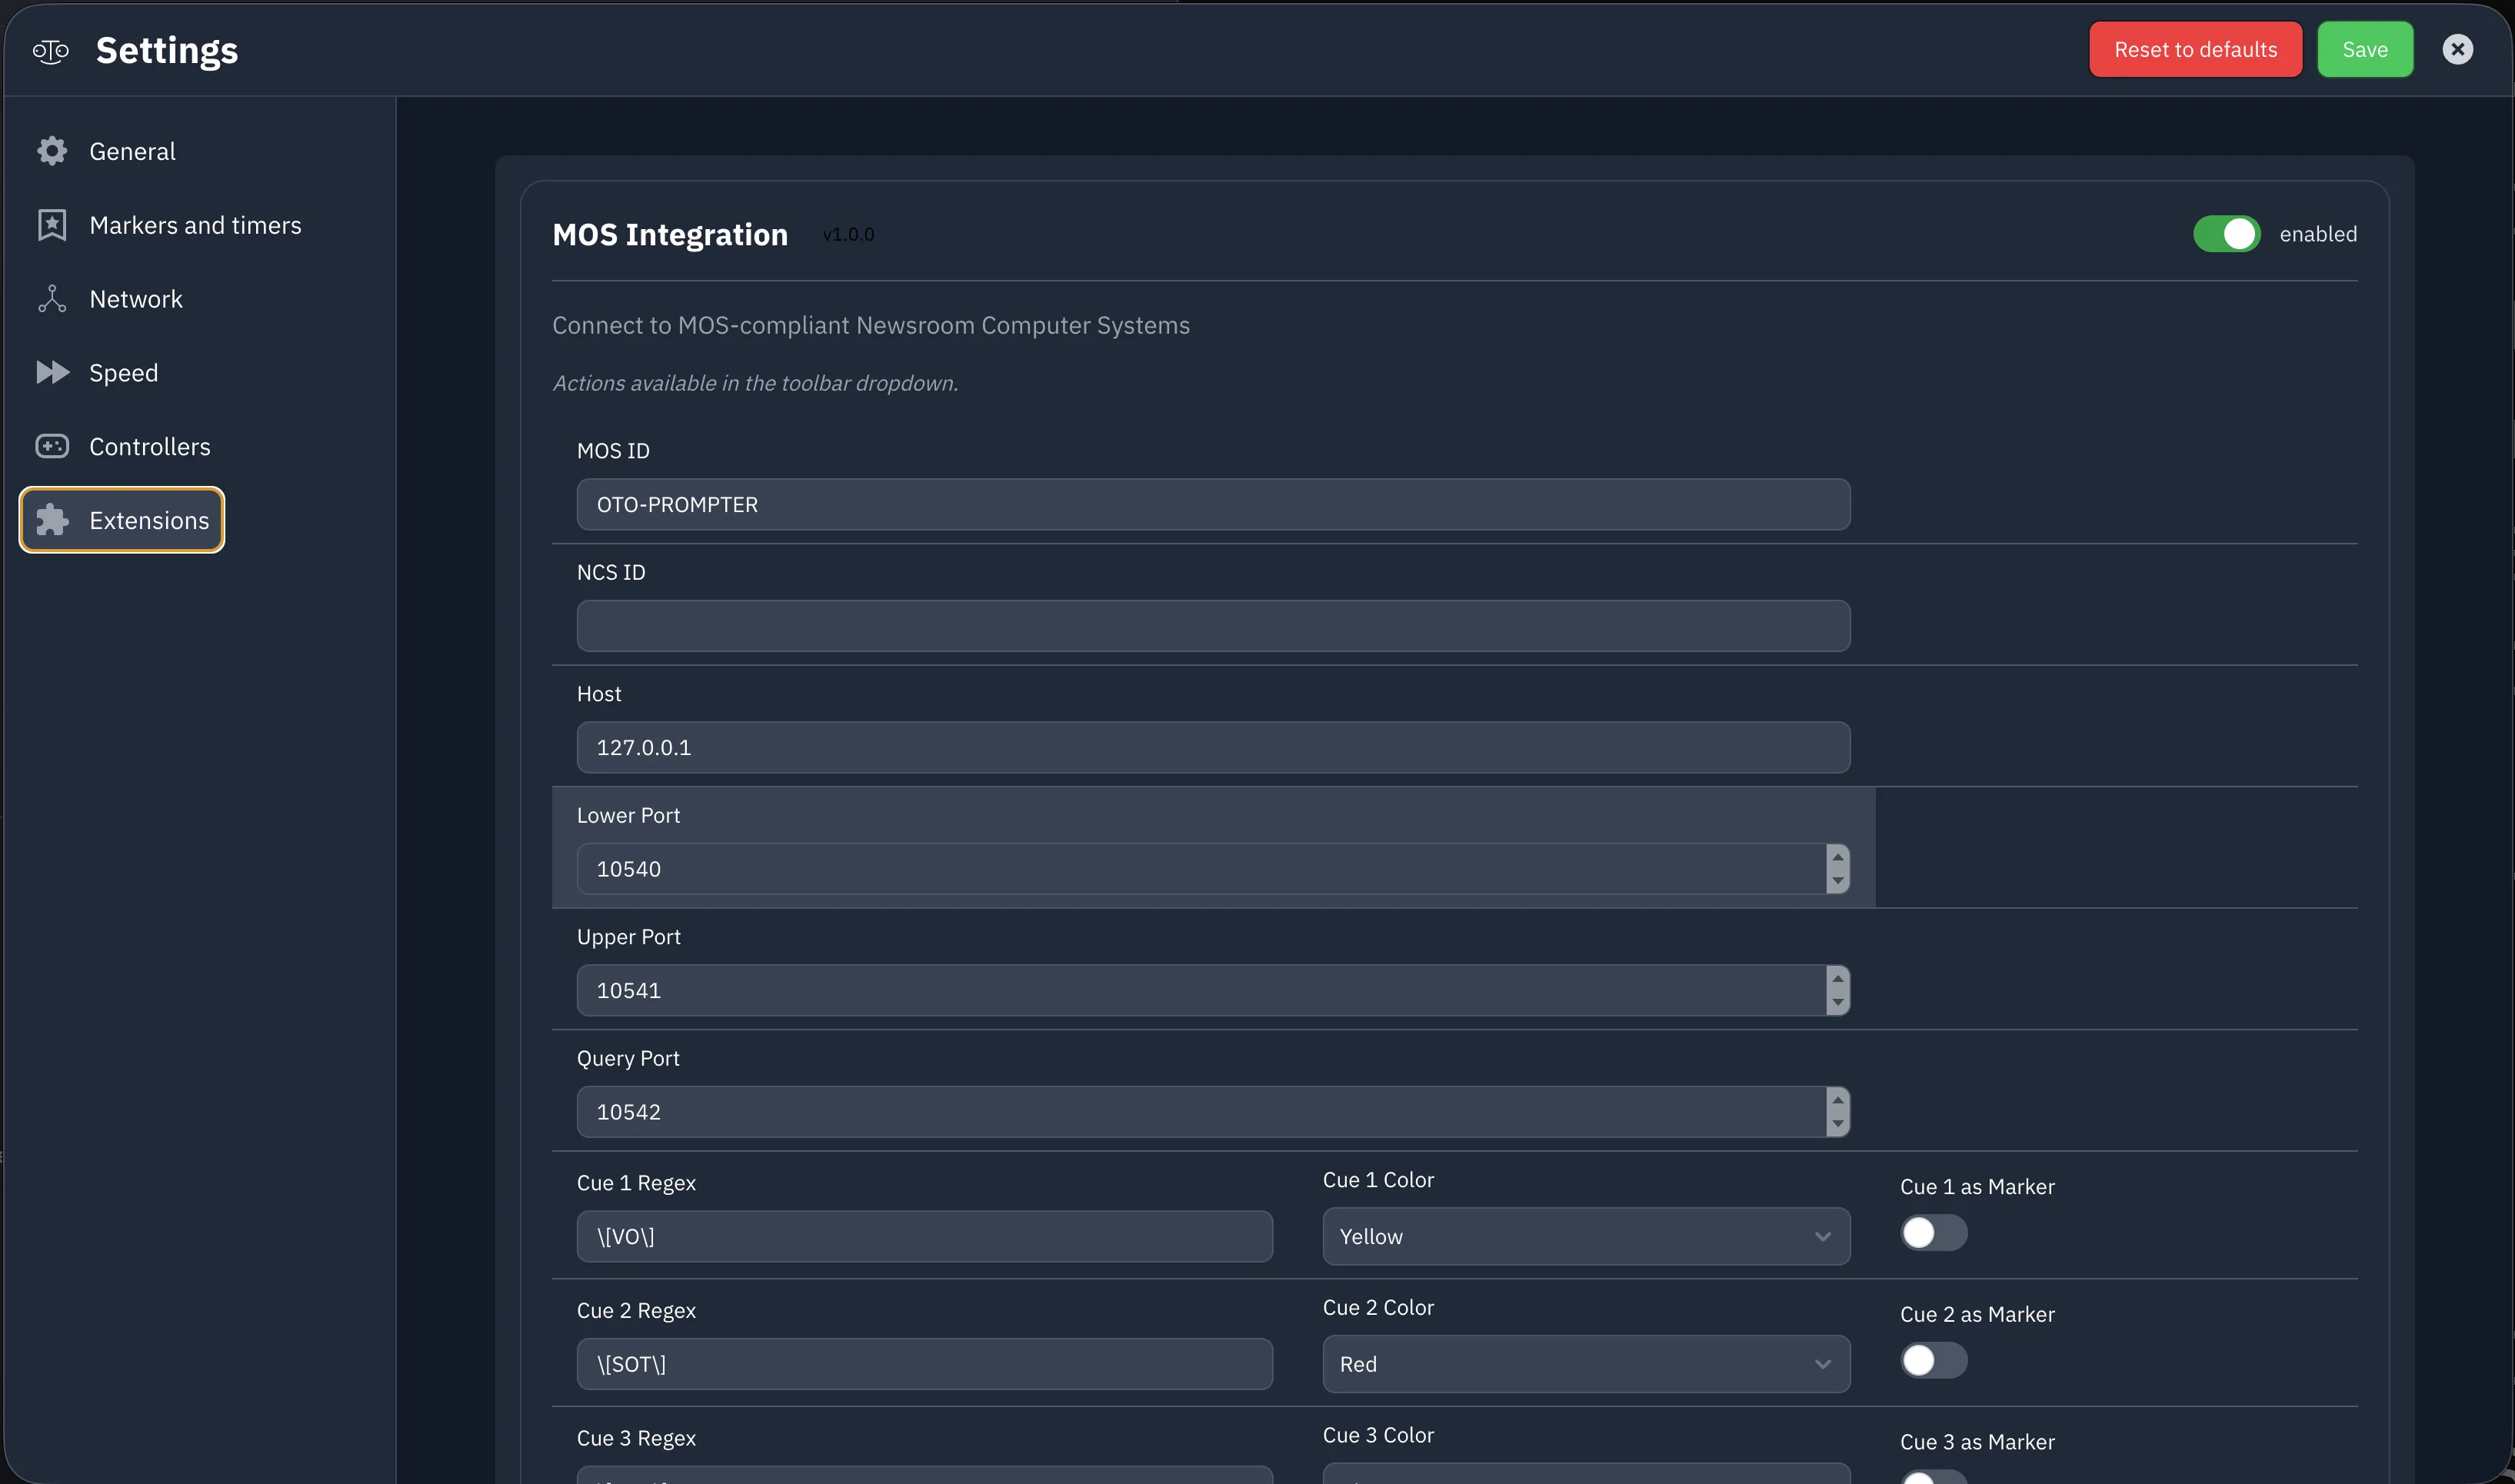The image size is (2515, 1484).
Task: Click Reset to defaults
Action: pyautogui.click(x=2194, y=48)
